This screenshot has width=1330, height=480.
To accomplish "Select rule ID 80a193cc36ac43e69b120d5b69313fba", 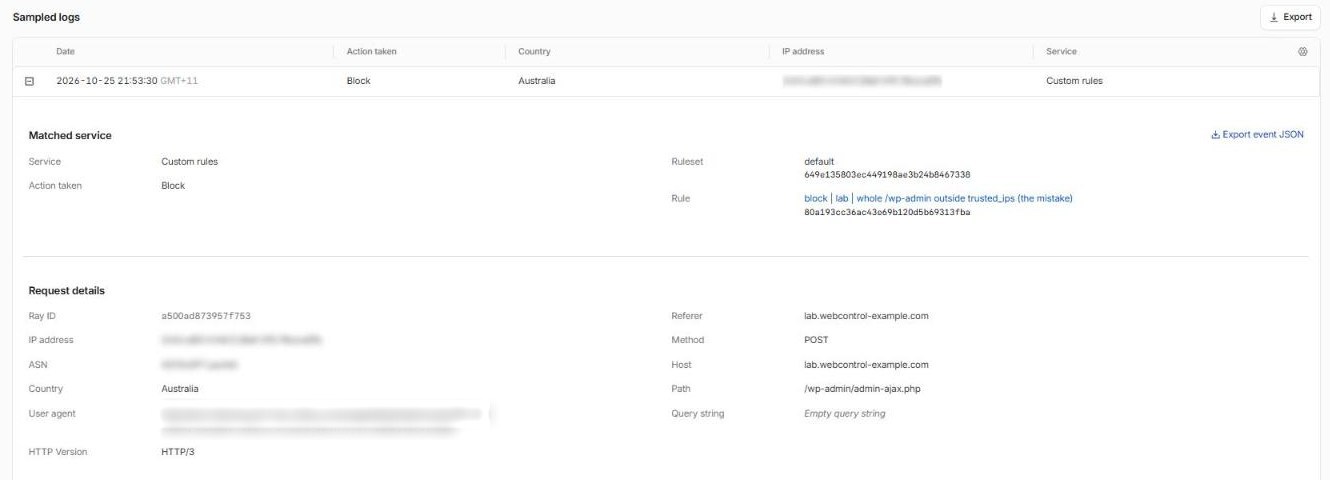I will click(887, 212).
